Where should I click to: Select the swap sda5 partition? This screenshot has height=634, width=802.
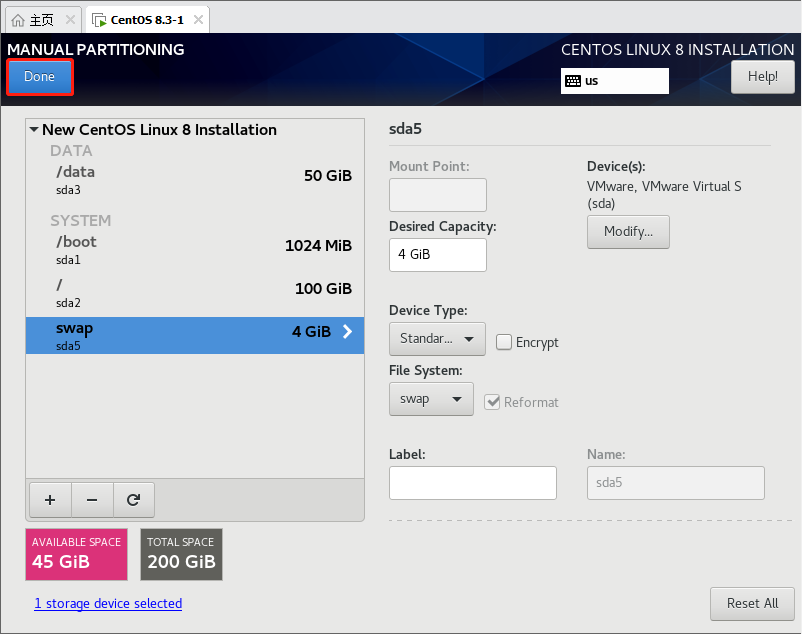(195, 335)
